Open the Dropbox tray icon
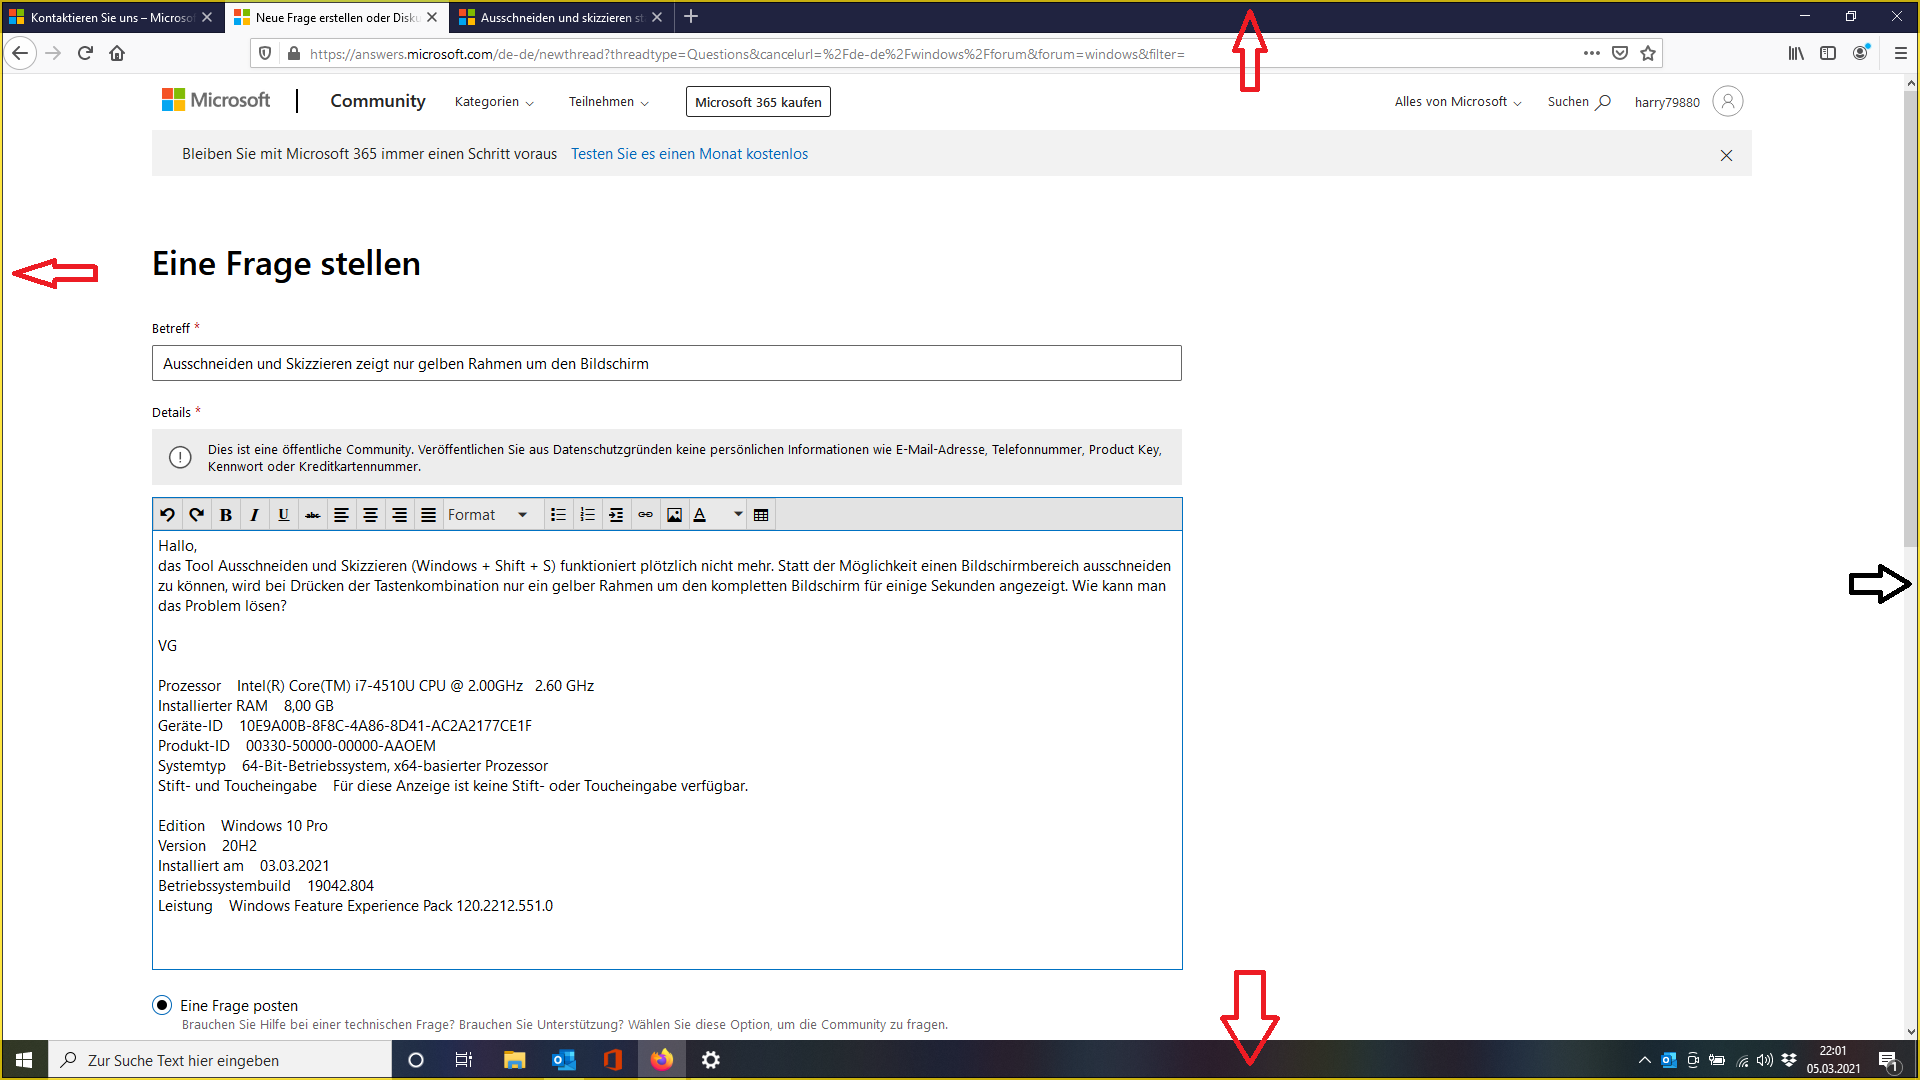Viewport: 1920px width, 1080px height. tap(1789, 1060)
